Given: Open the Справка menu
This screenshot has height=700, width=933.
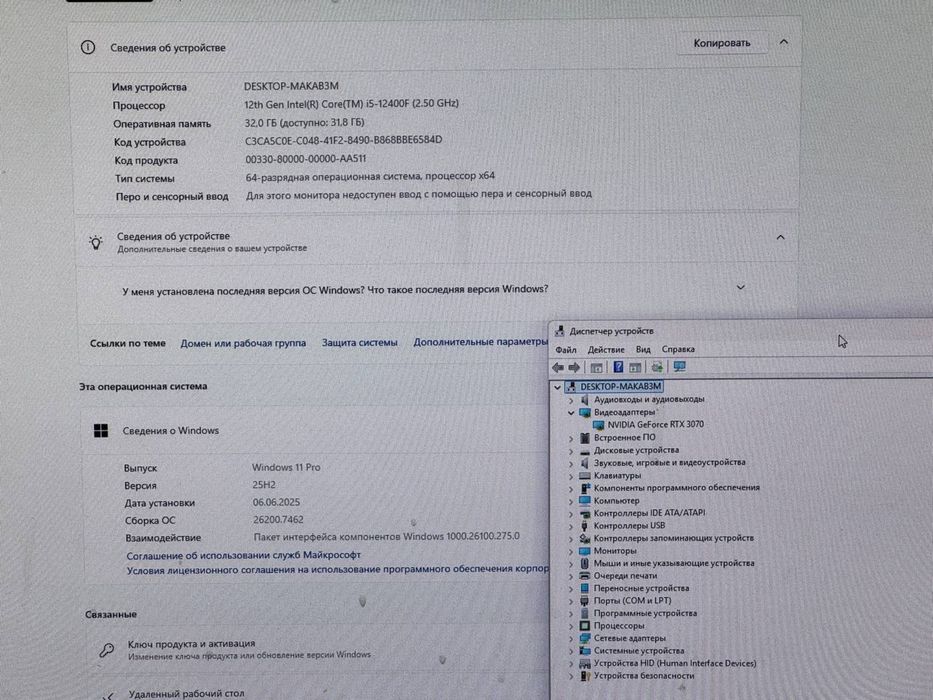Looking at the screenshot, I should (678, 349).
